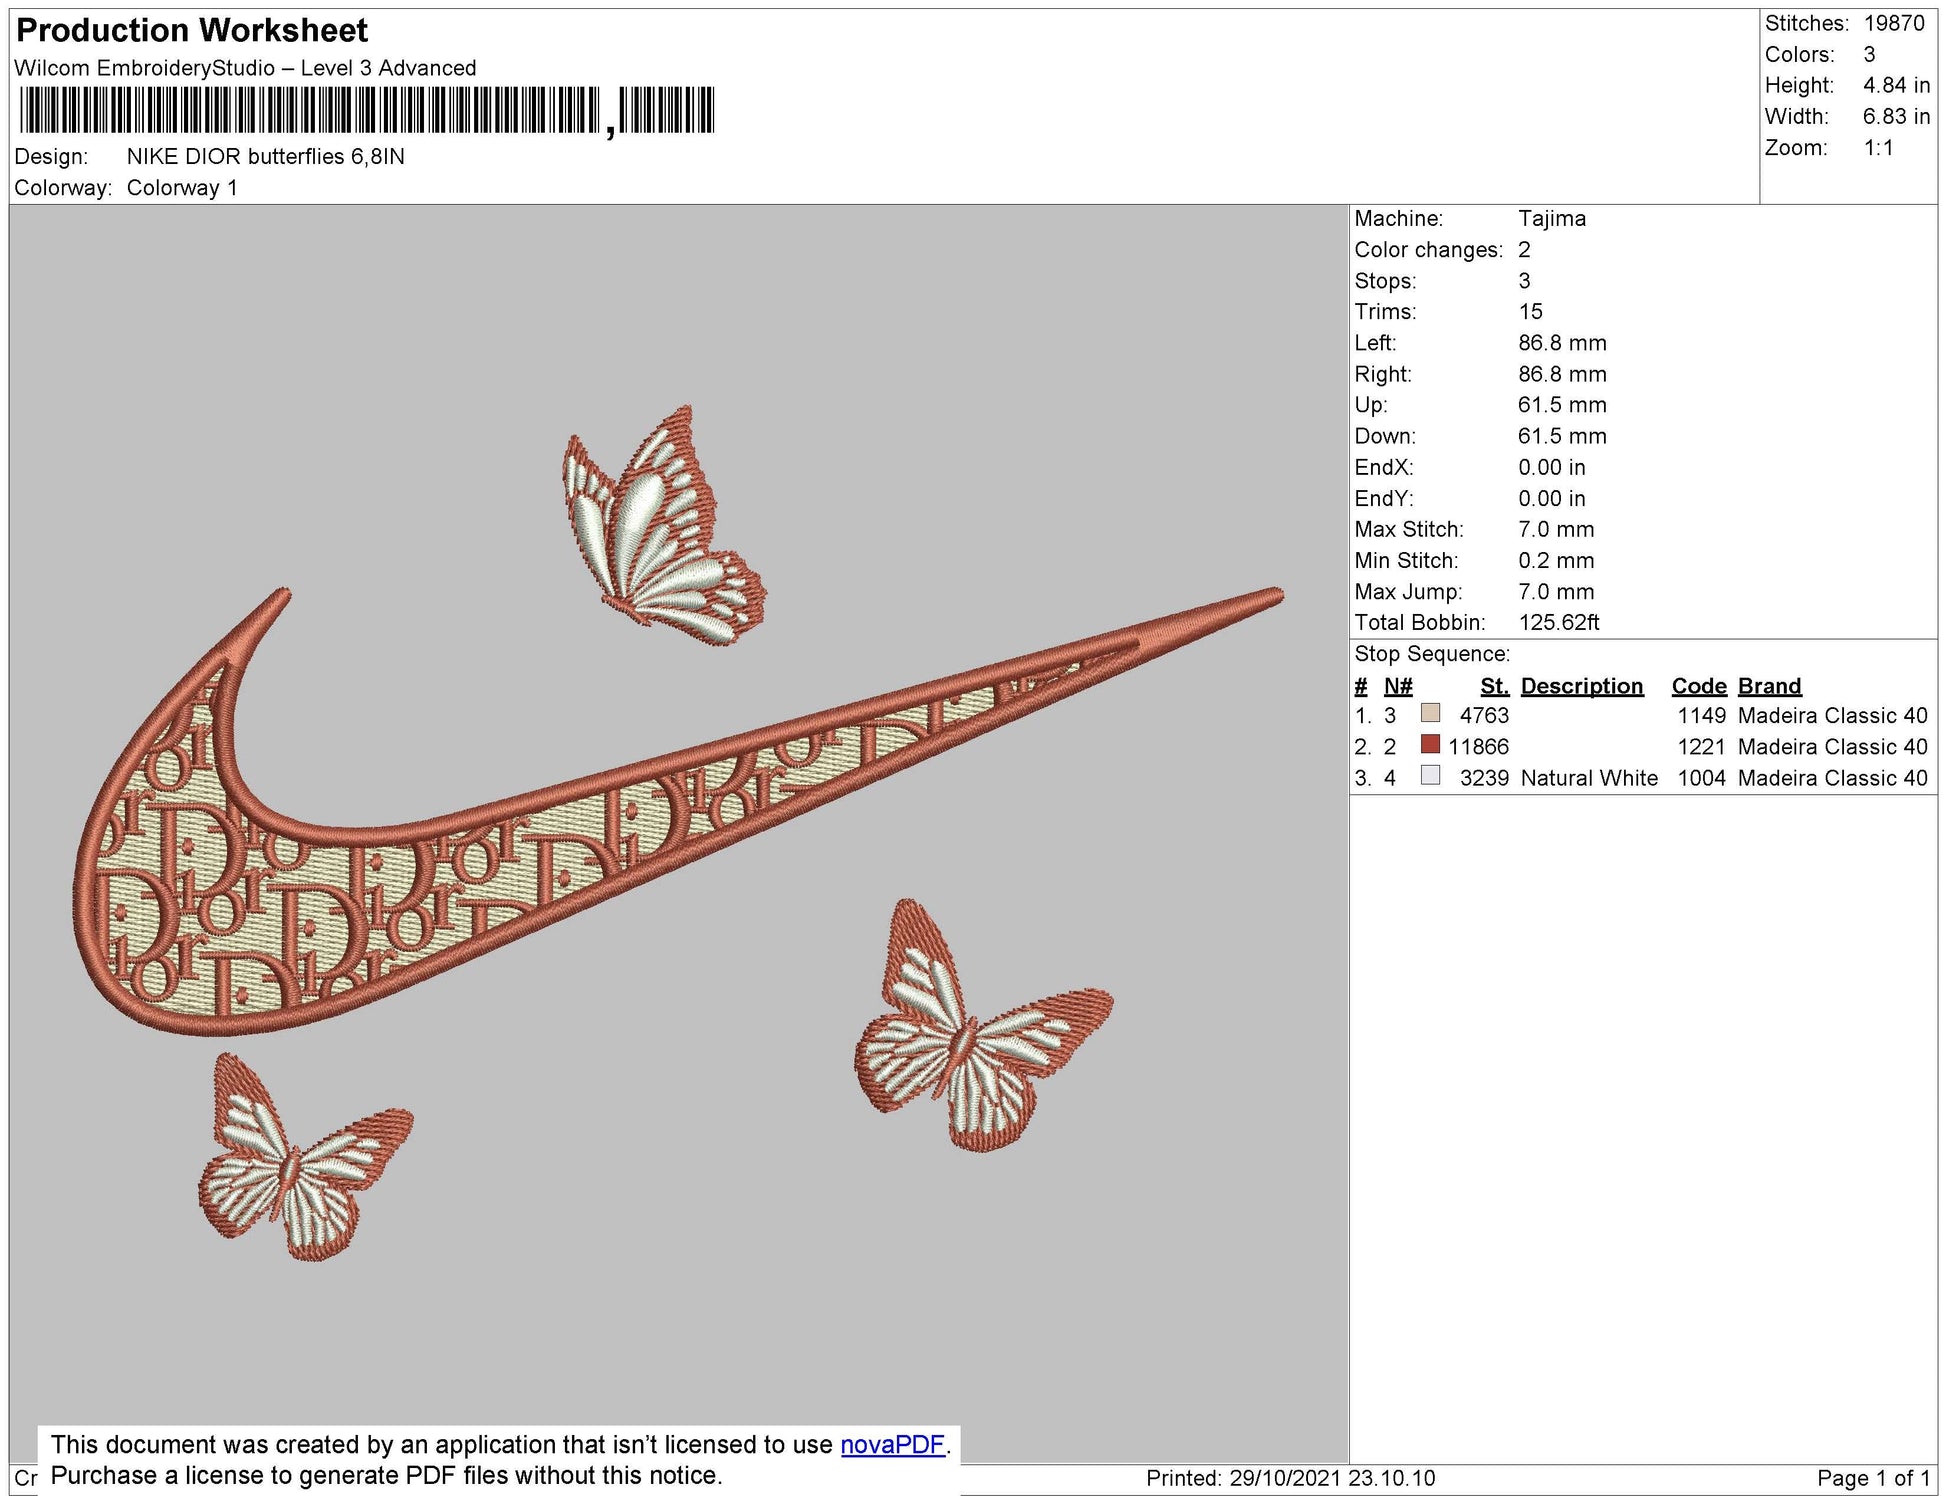
Task: Click the Natural White color swatch
Action: pos(1430,776)
